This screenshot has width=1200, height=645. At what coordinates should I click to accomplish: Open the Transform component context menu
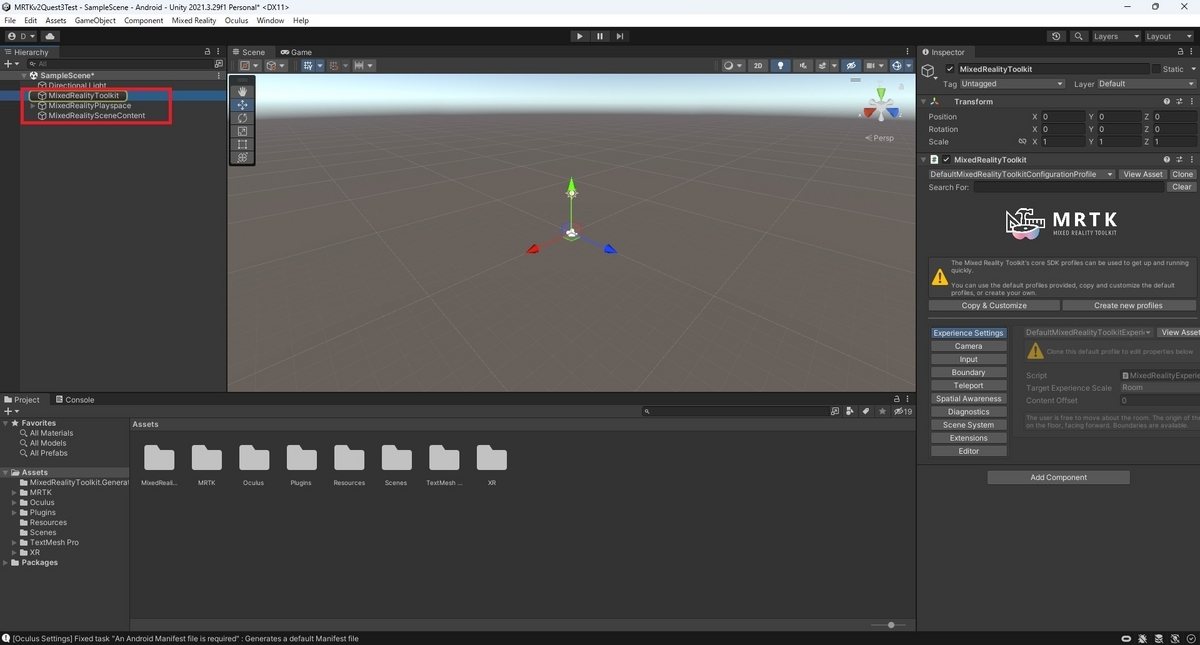click(1193, 101)
